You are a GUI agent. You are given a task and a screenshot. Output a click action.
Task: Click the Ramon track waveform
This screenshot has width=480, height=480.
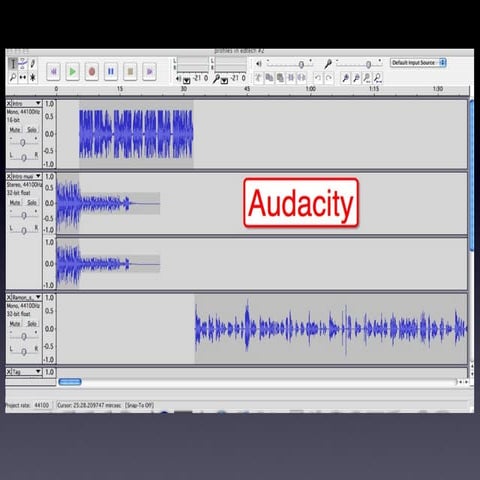tap(331, 329)
